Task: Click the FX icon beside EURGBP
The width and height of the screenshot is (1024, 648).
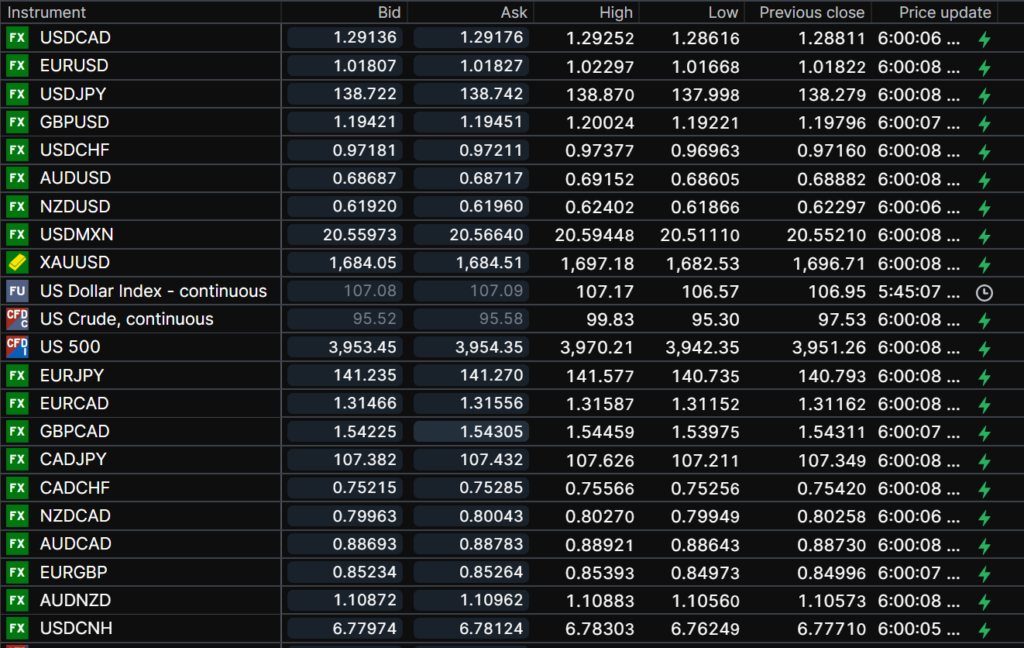Action: point(17,572)
